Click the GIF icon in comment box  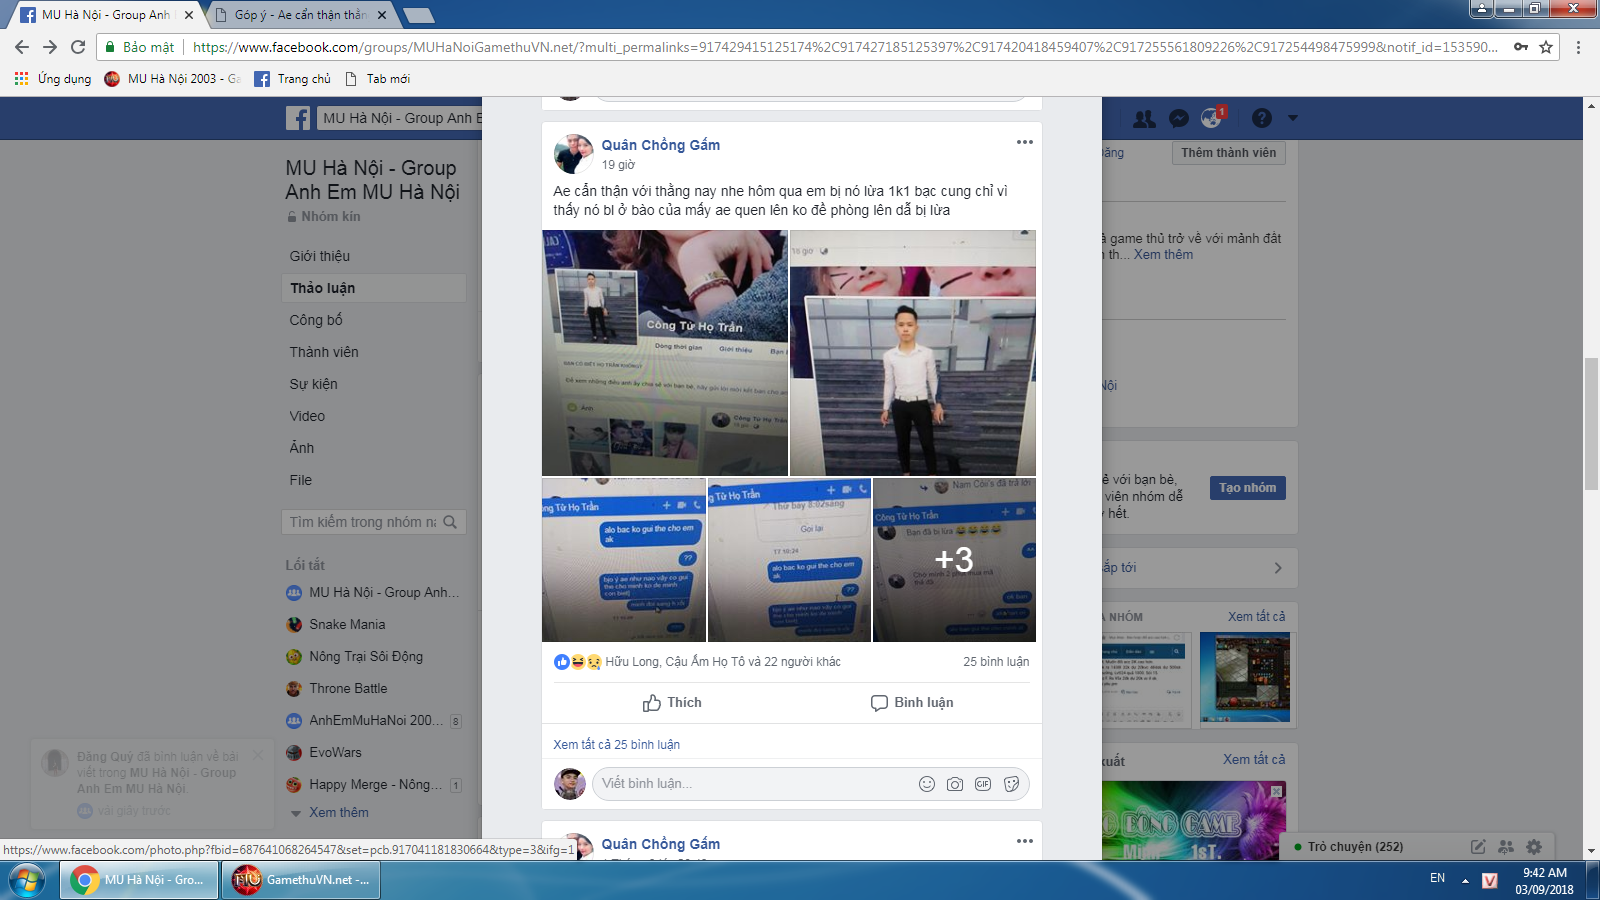point(983,784)
